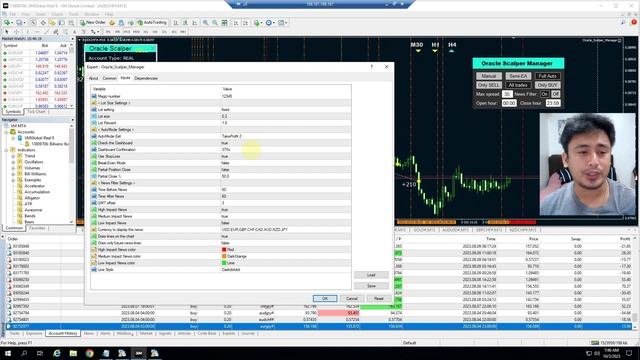
Task: Click the New Order toolbar button
Action: tap(93, 22)
